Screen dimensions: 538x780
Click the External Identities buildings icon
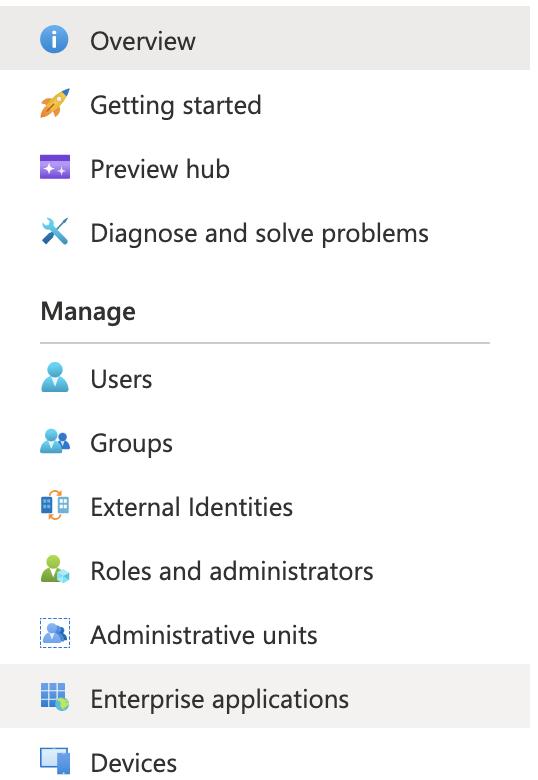55,505
